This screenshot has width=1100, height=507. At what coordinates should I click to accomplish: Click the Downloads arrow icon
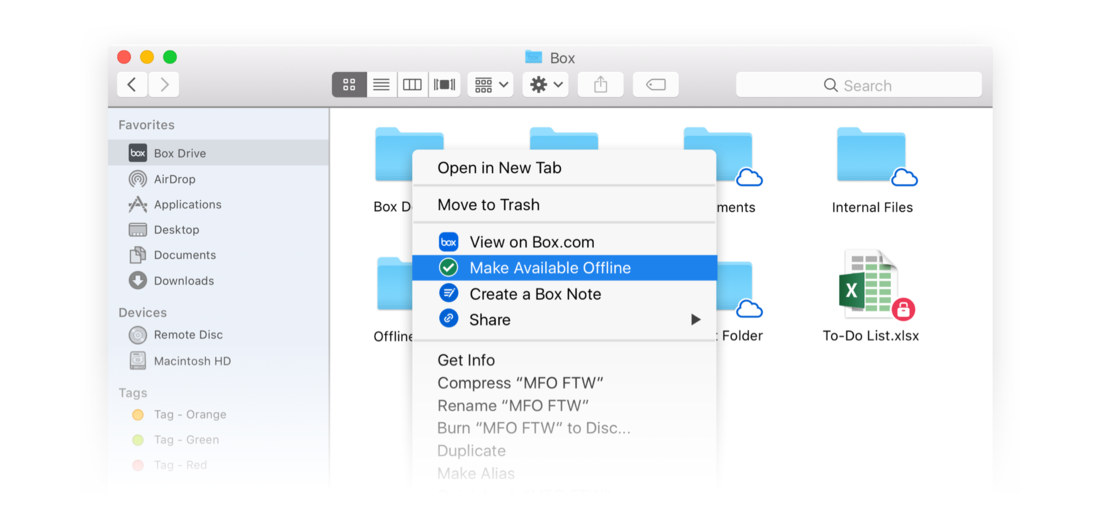tap(138, 280)
